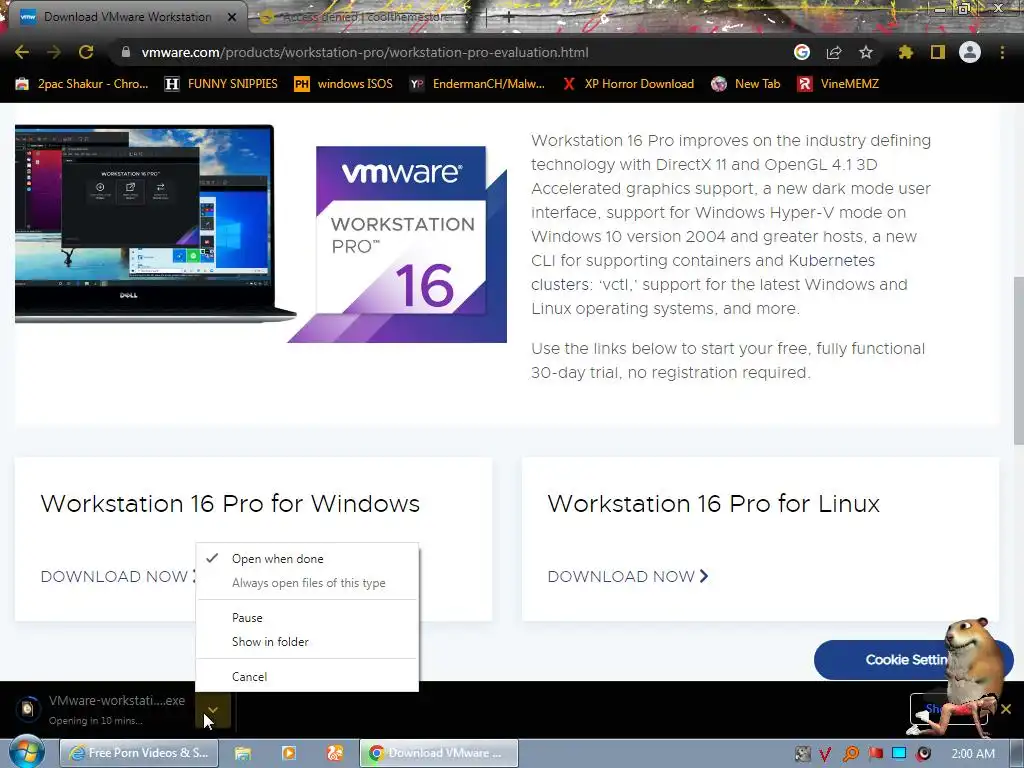Click the Workstation 16 Pro for Linux heading

714,504
